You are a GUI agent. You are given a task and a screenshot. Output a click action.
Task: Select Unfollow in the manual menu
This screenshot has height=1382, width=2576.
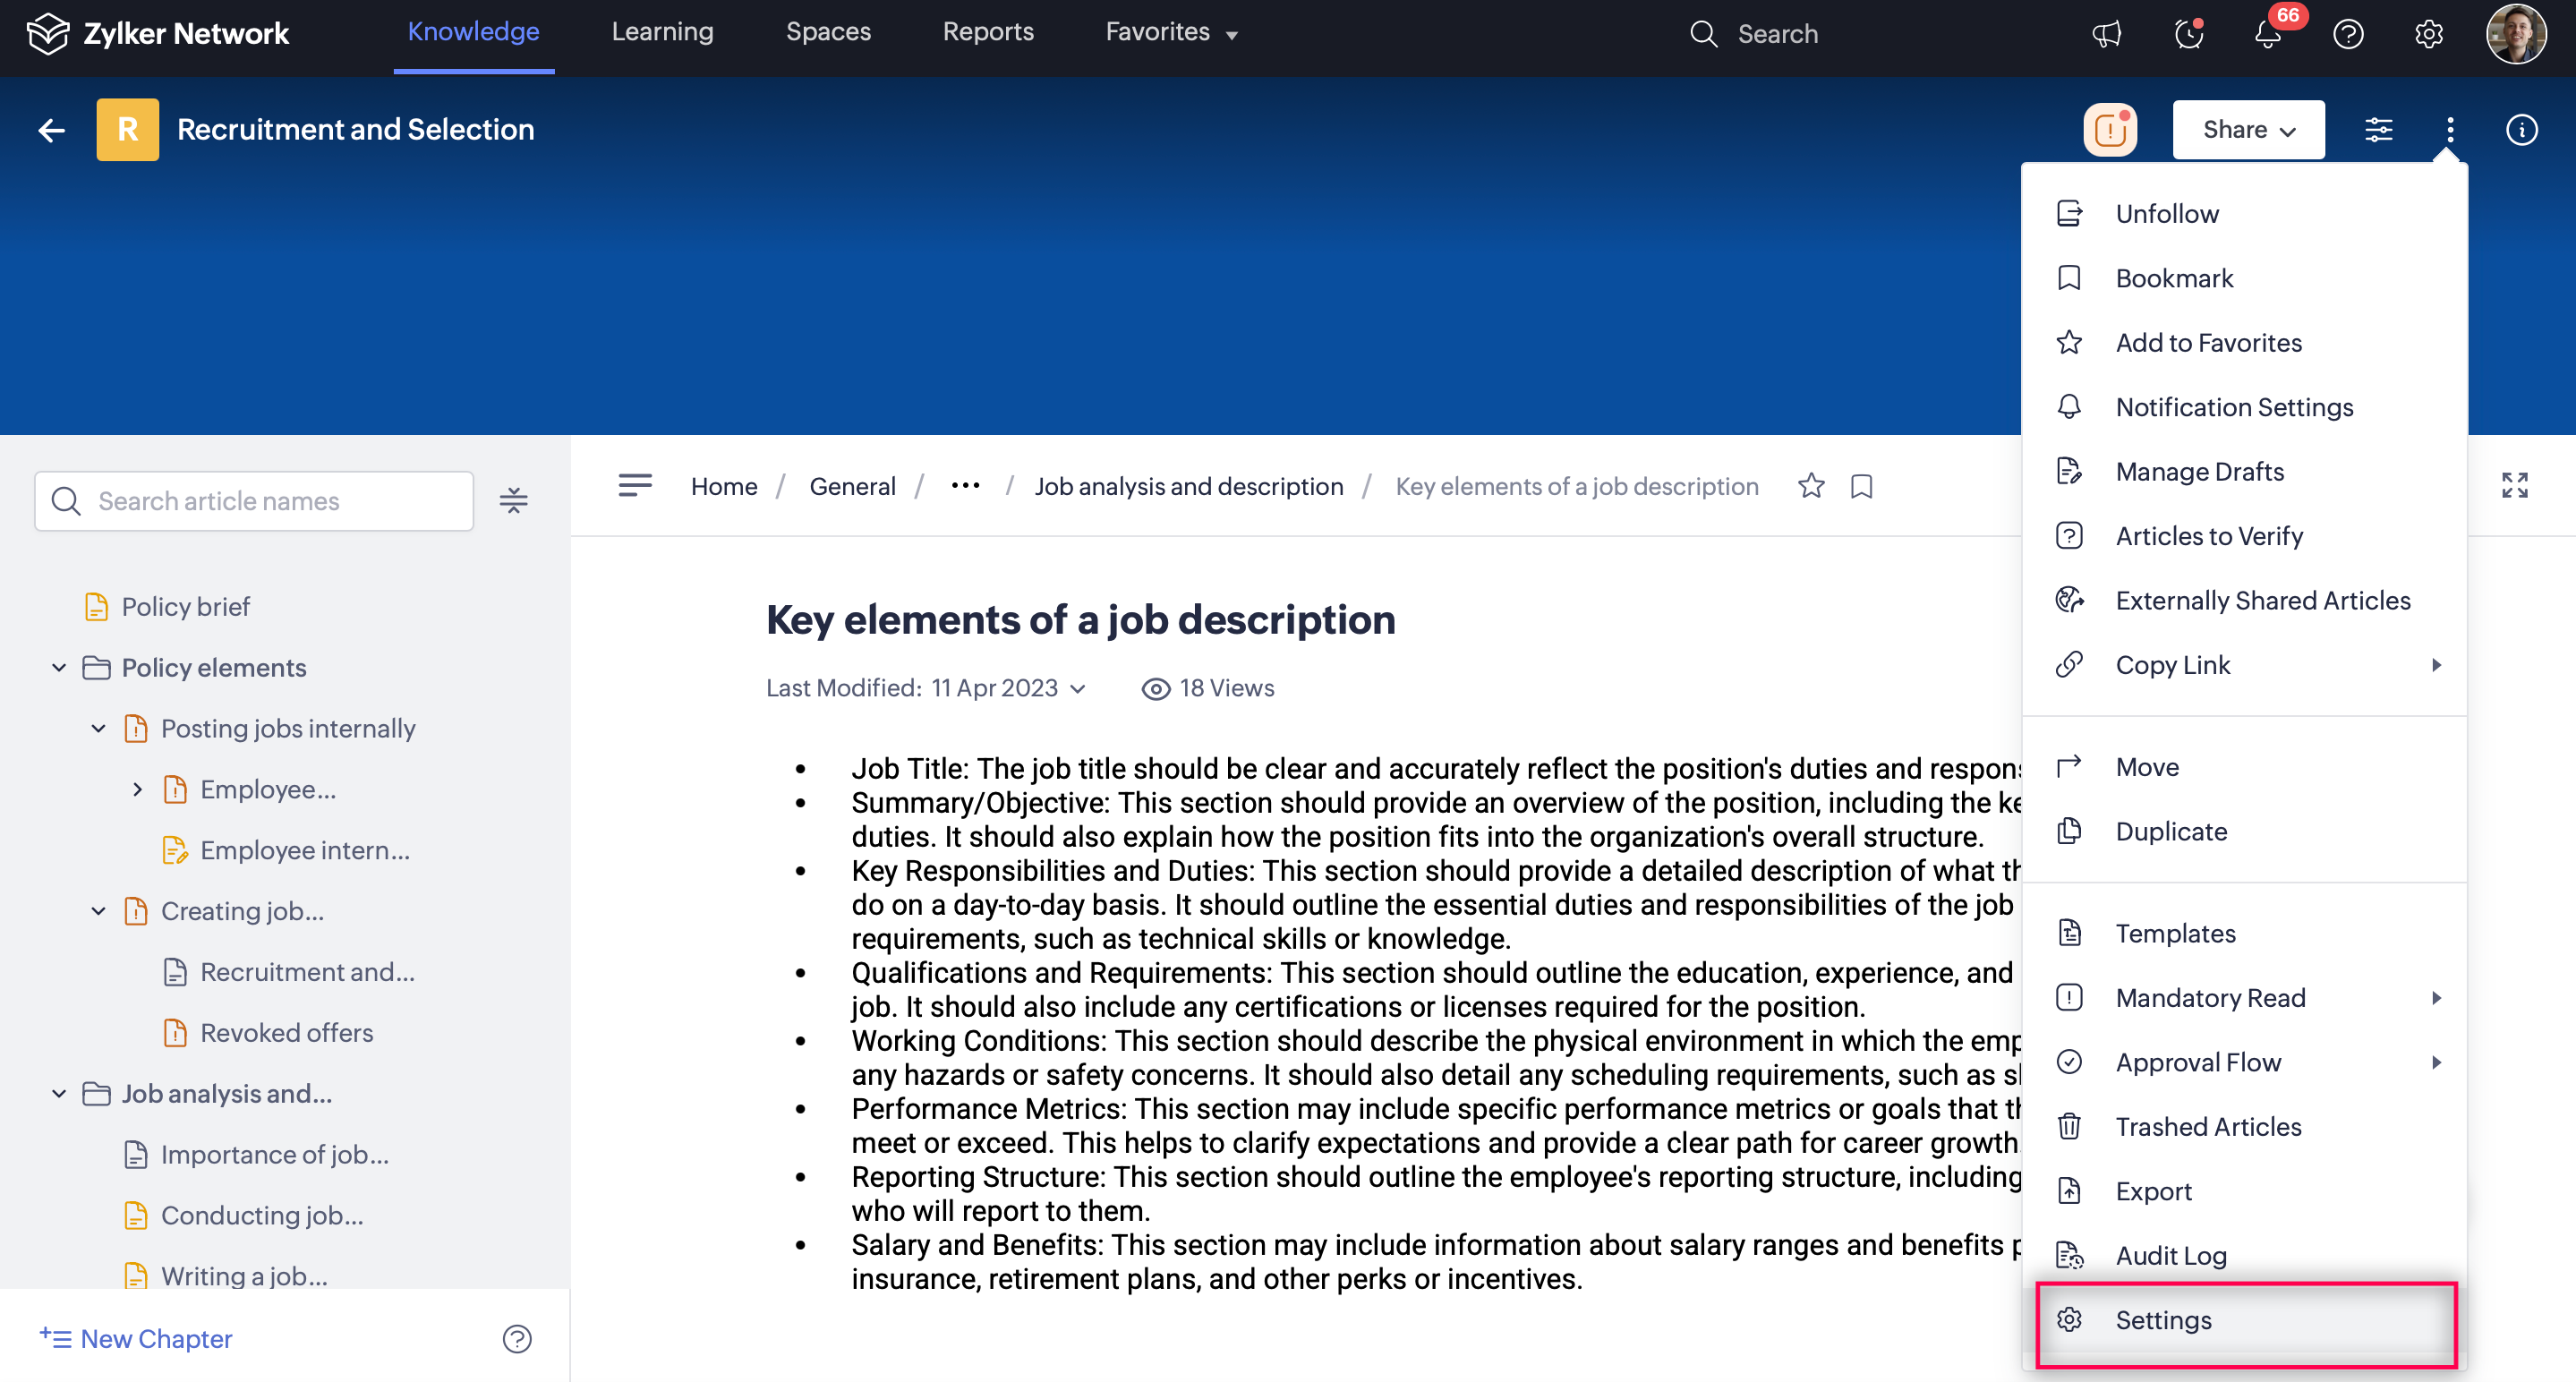[2166, 214]
